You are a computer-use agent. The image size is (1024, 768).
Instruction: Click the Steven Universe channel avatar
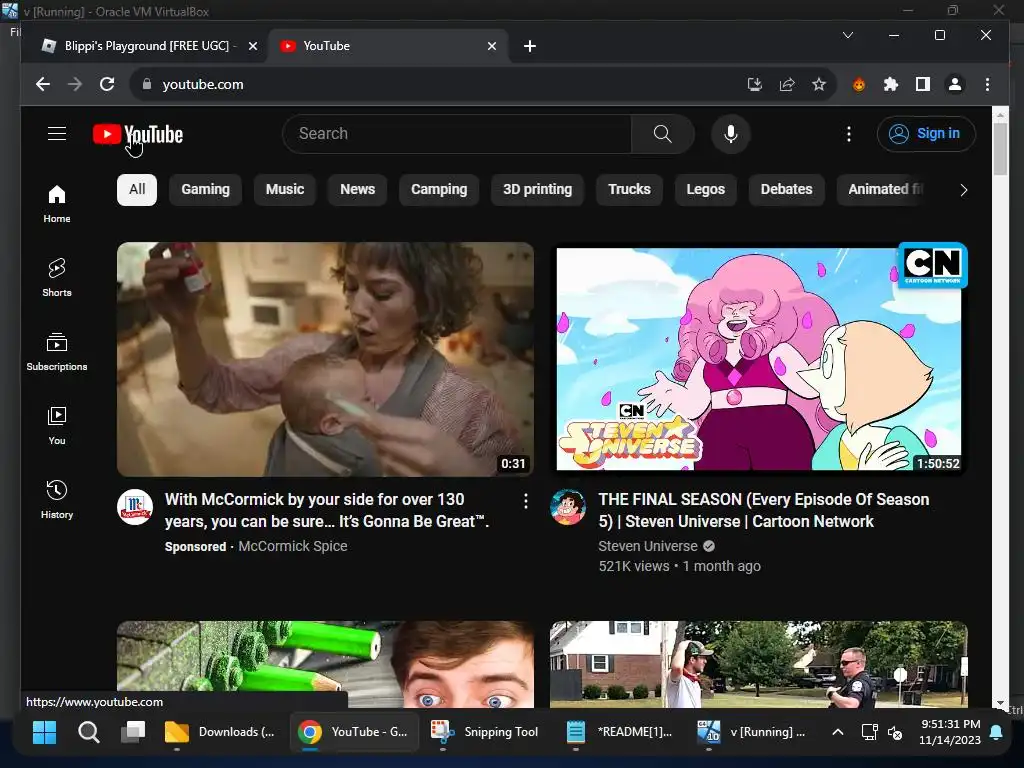click(x=568, y=507)
